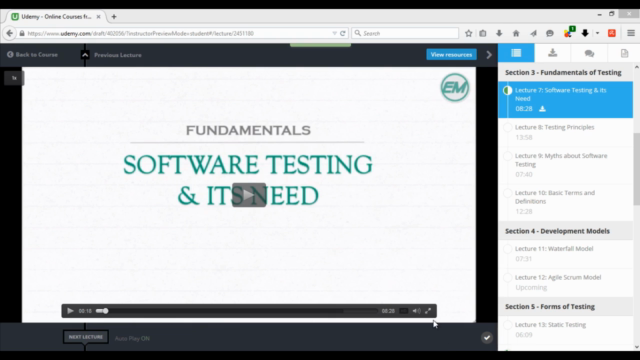Image resolution: width=640 pixels, height=360 pixels.
Task: Play video using center play overlay
Action: tap(249, 195)
